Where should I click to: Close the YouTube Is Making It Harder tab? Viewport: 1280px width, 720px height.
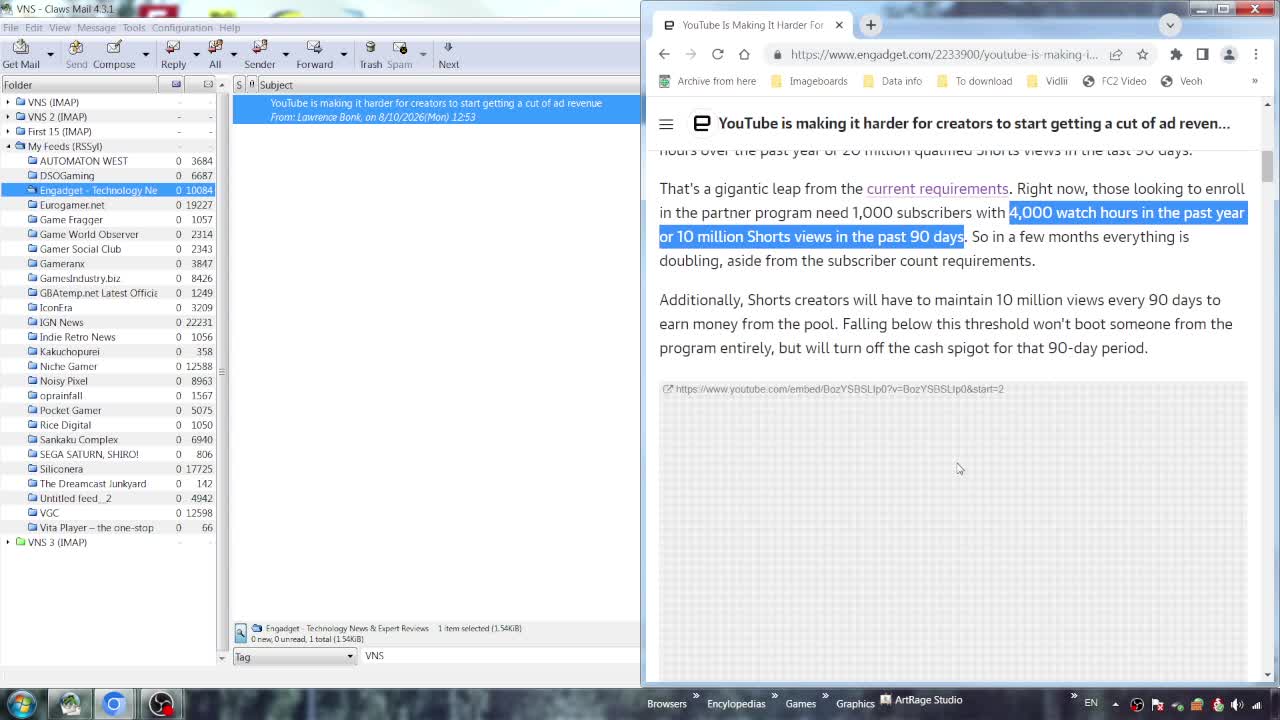pos(839,25)
